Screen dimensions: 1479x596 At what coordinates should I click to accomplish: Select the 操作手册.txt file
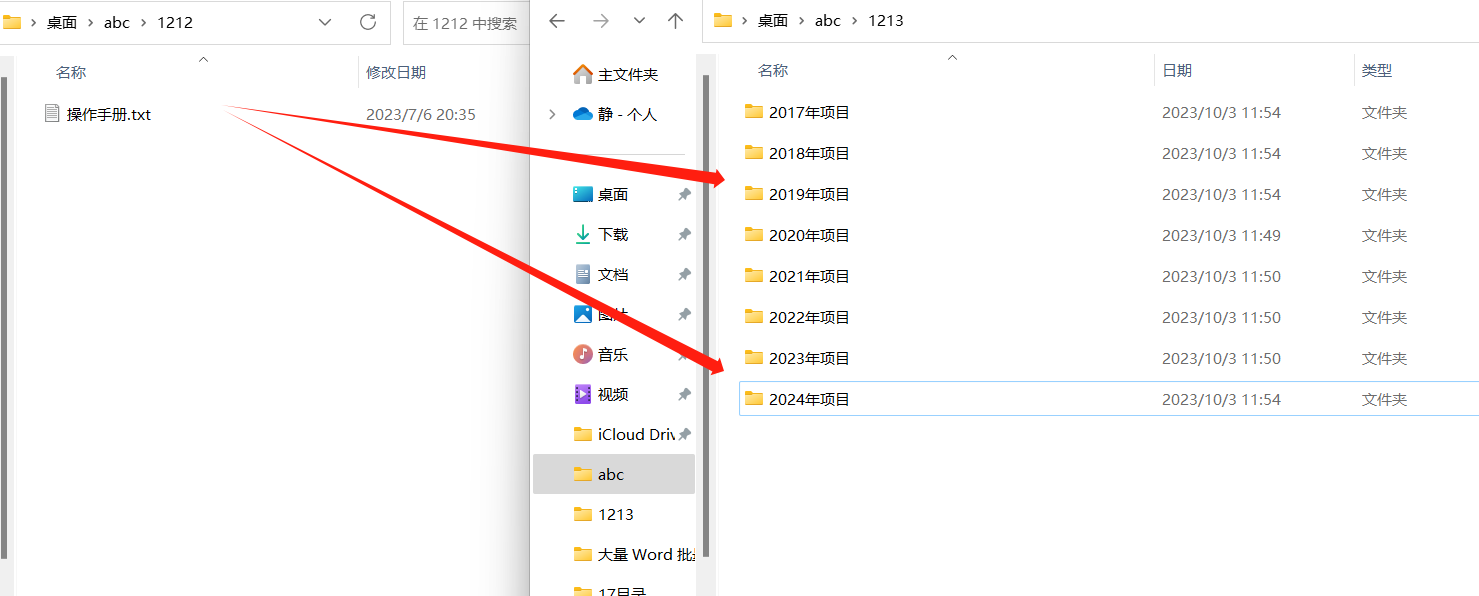click(x=105, y=114)
